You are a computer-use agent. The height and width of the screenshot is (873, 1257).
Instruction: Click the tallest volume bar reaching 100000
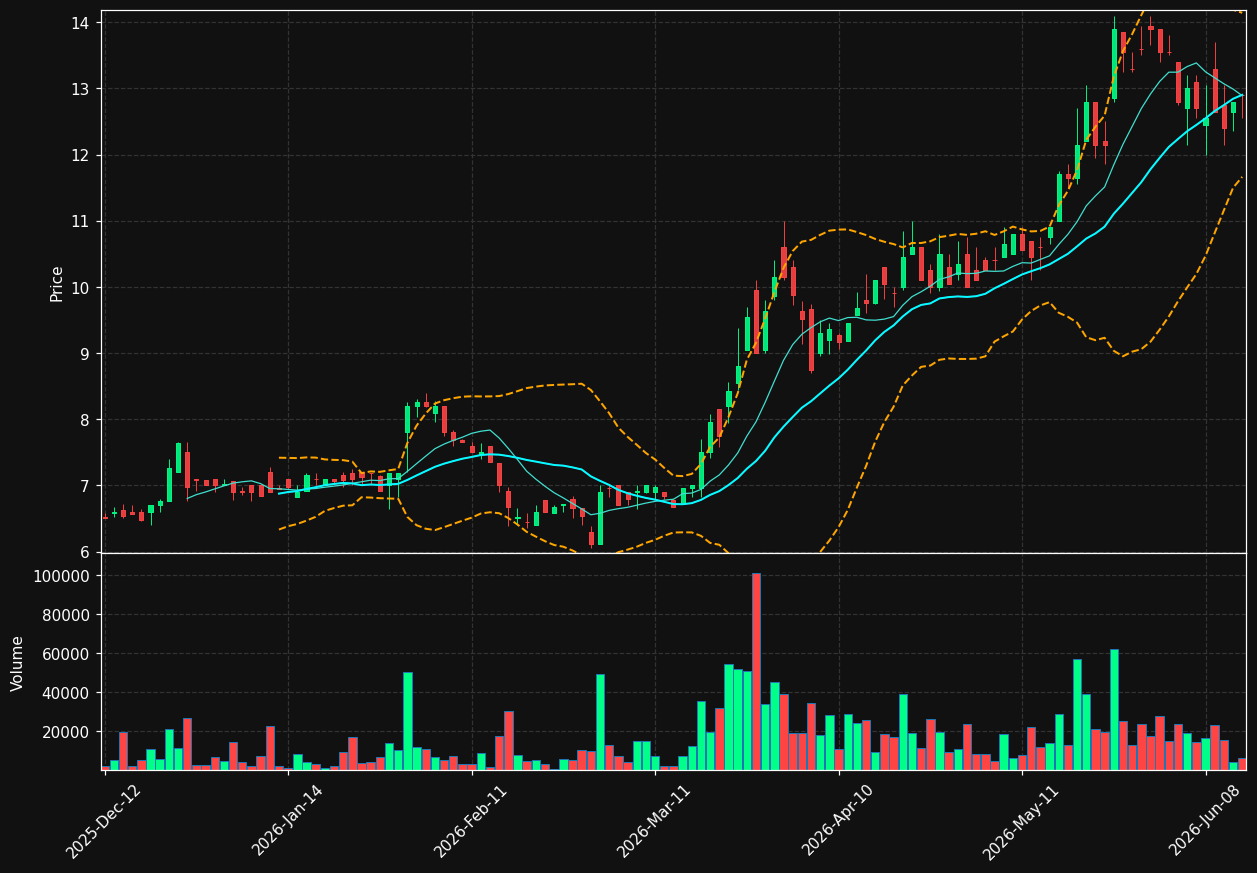[756, 671]
